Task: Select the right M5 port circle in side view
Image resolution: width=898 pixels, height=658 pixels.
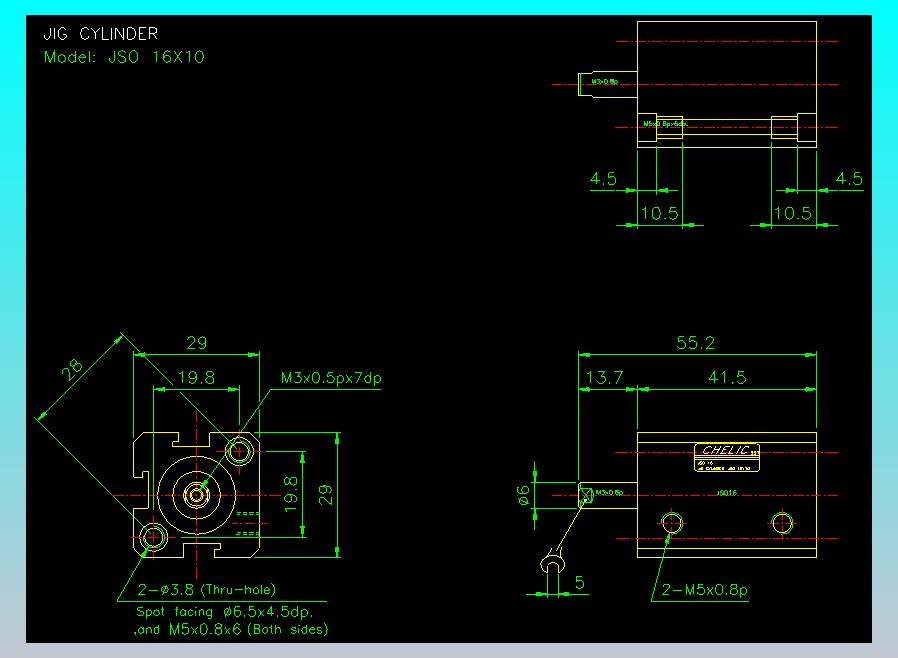Action: tap(782, 523)
